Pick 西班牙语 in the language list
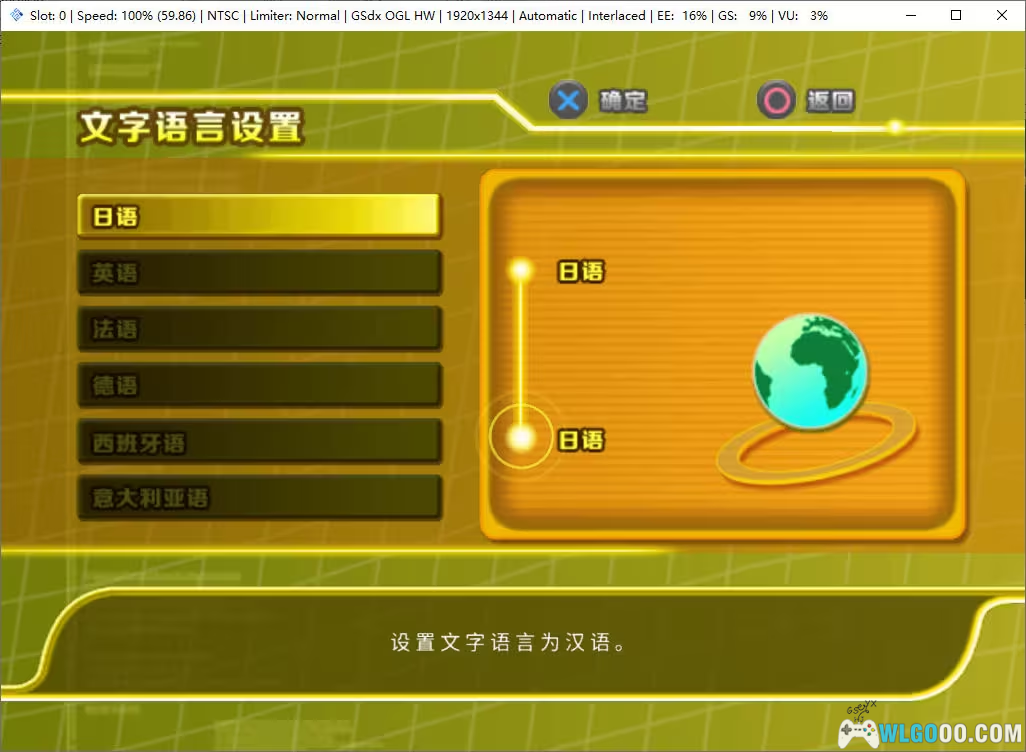1026x752 pixels. [259, 442]
